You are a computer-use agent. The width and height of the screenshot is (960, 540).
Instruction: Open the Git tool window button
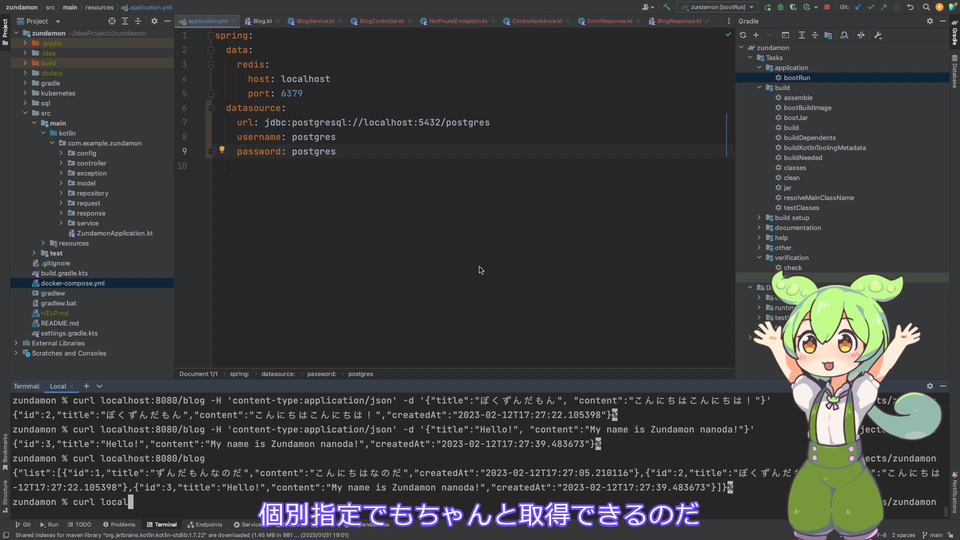coord(24,525)
